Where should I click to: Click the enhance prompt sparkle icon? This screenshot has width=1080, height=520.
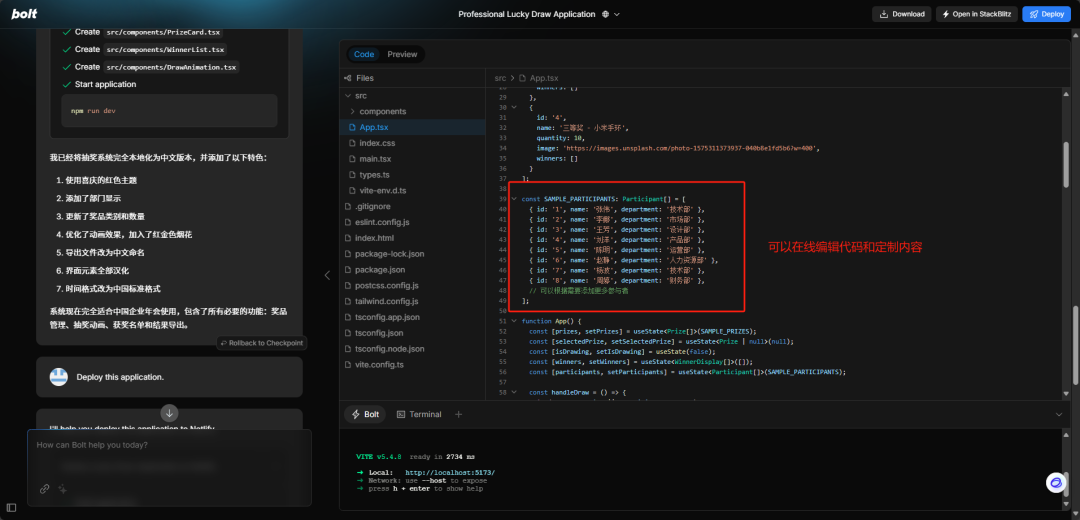pos(62,489)
